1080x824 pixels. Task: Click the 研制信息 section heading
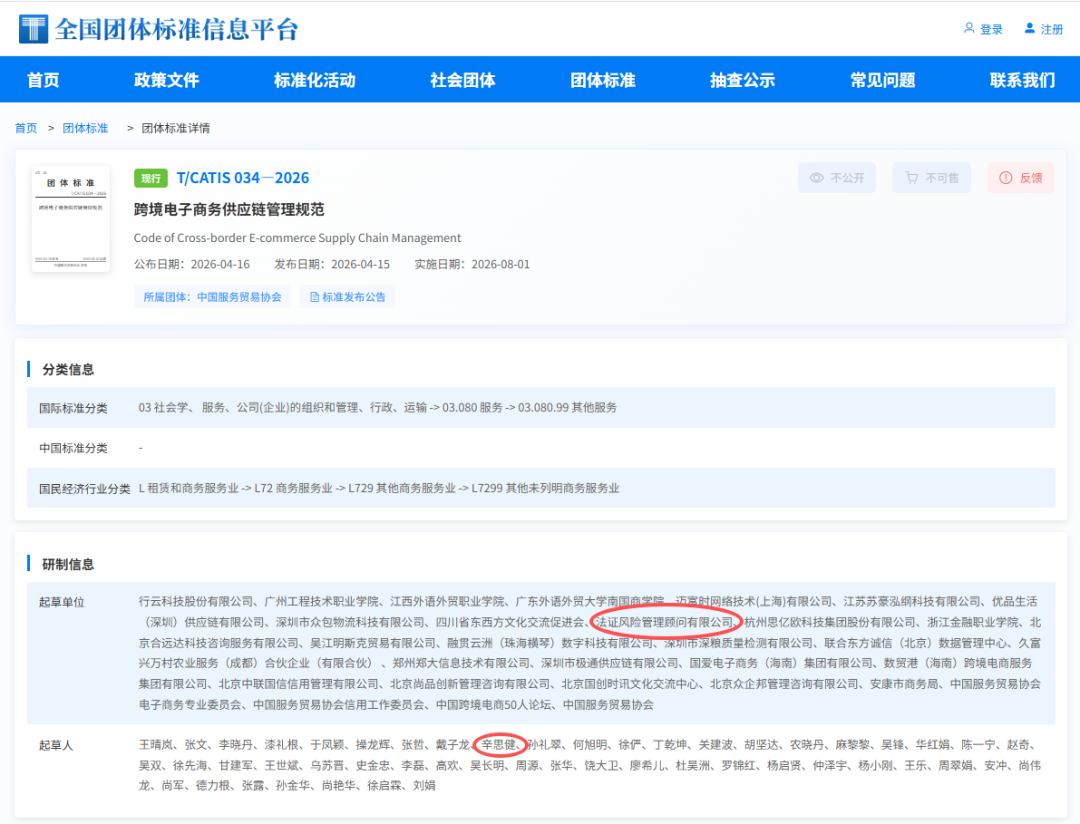[68, 564]
